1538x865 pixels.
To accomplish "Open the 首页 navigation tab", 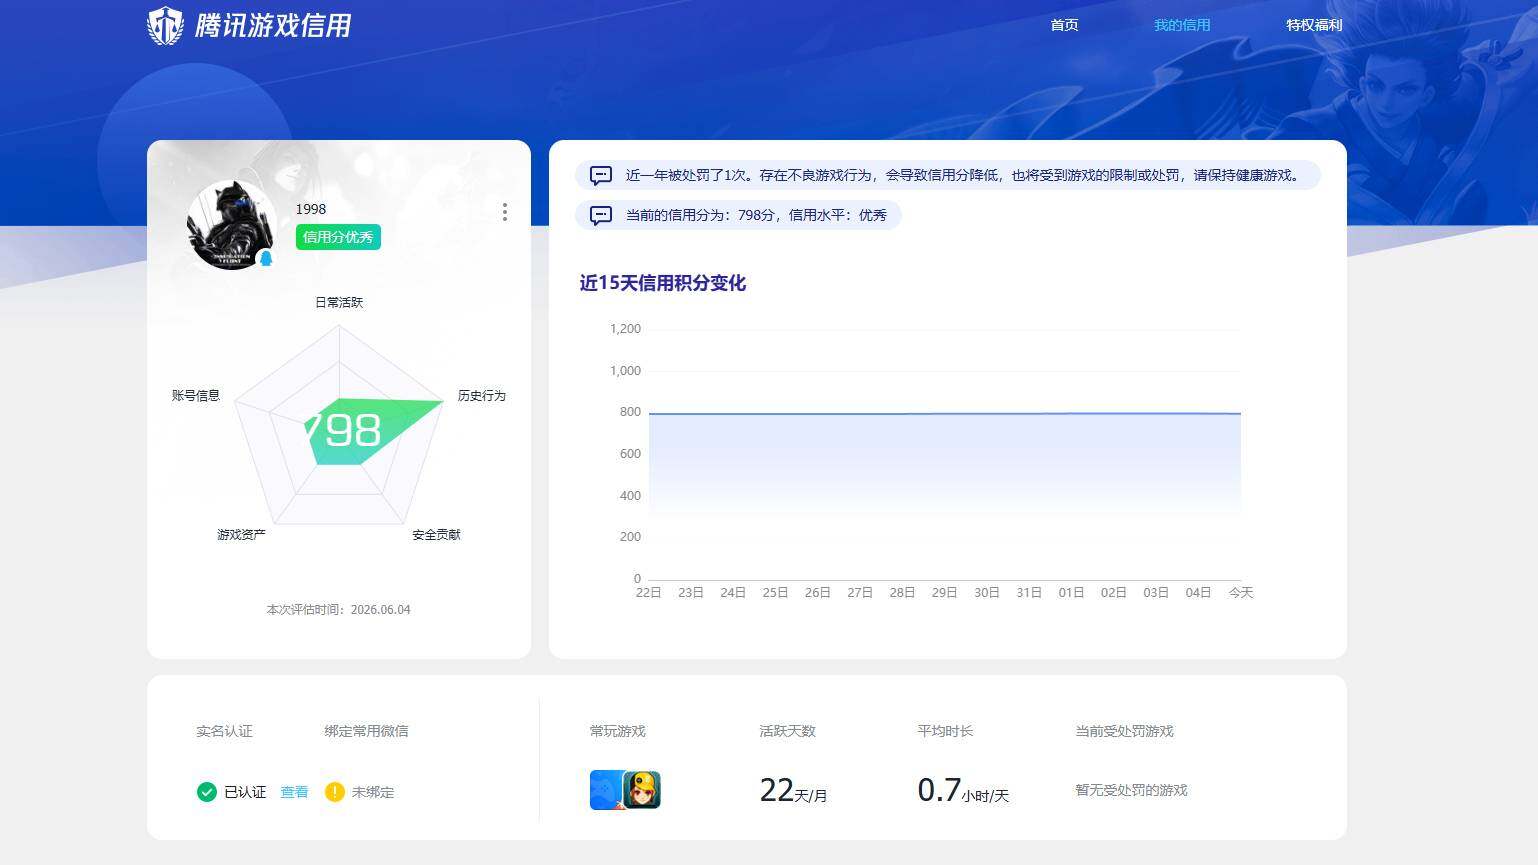I will tap(1064, 25).
